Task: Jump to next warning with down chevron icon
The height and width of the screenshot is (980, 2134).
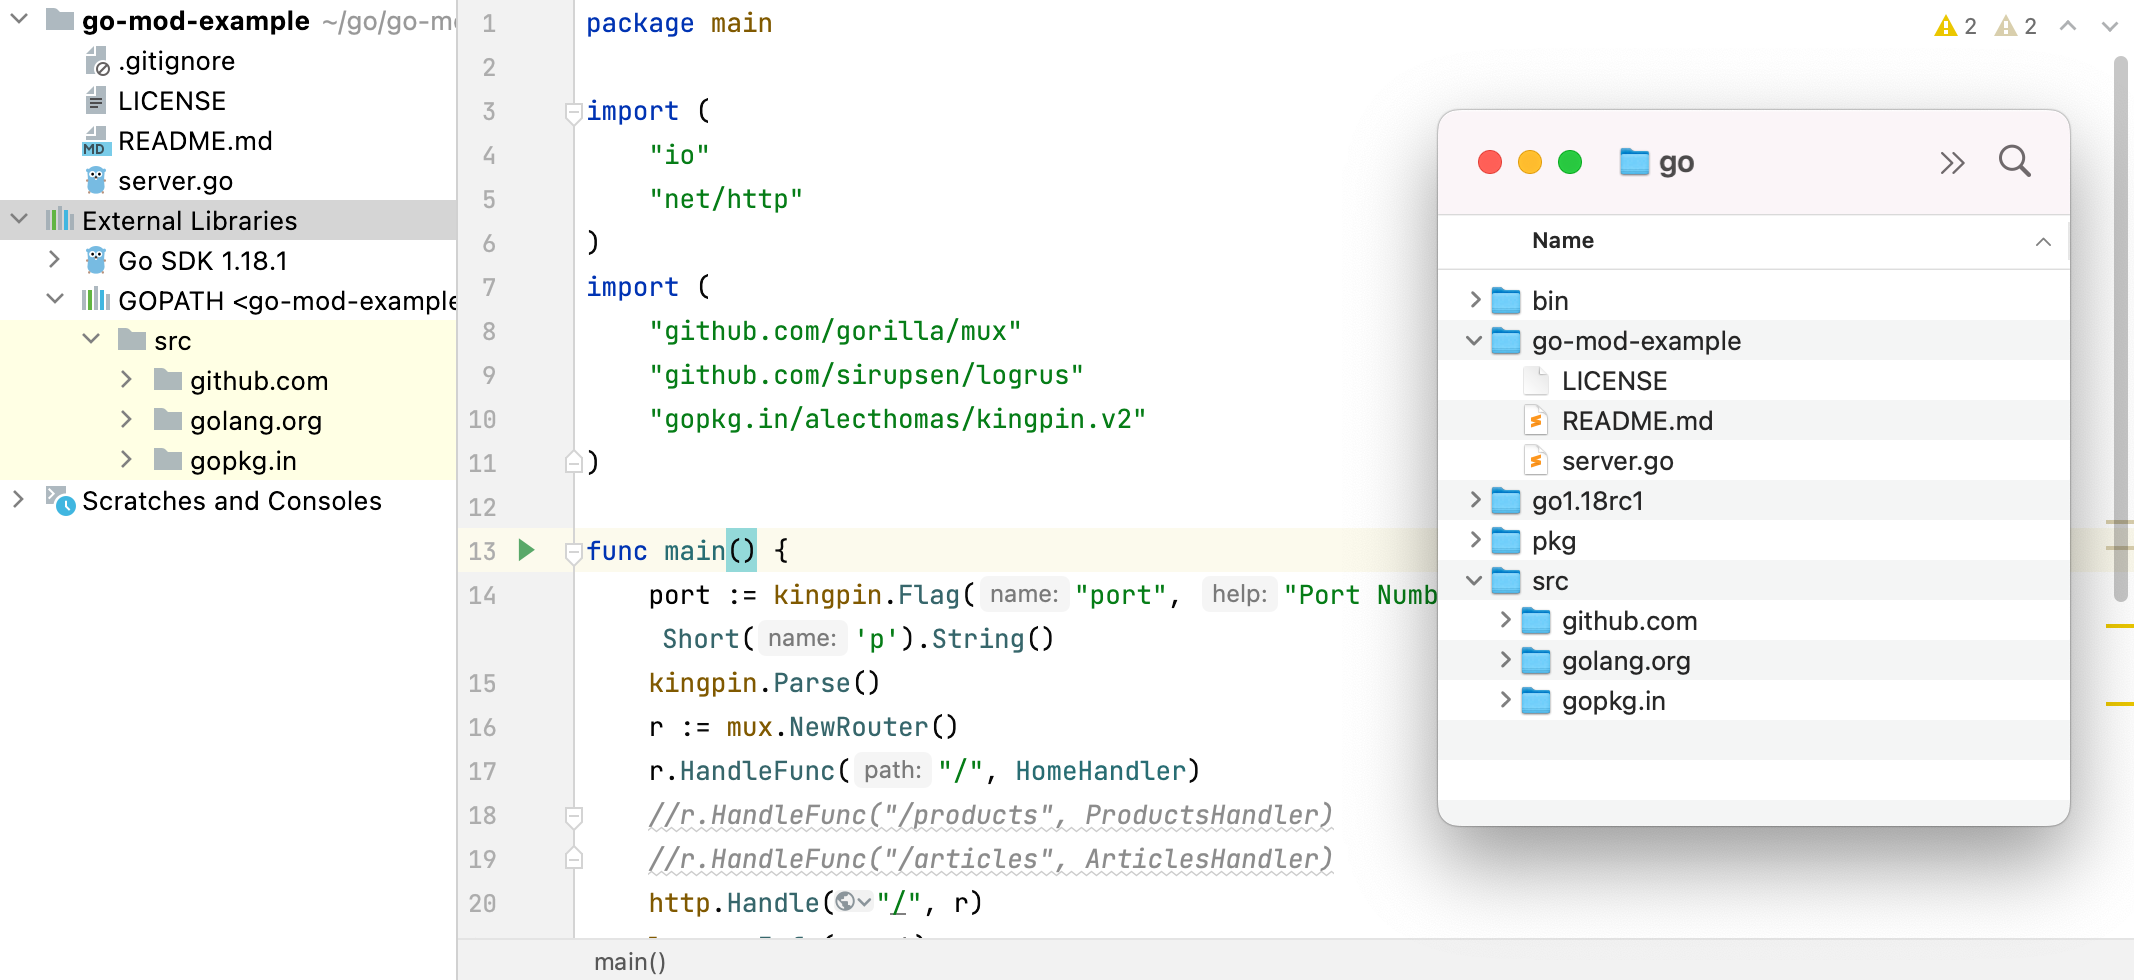Action: click(2110, 26)
